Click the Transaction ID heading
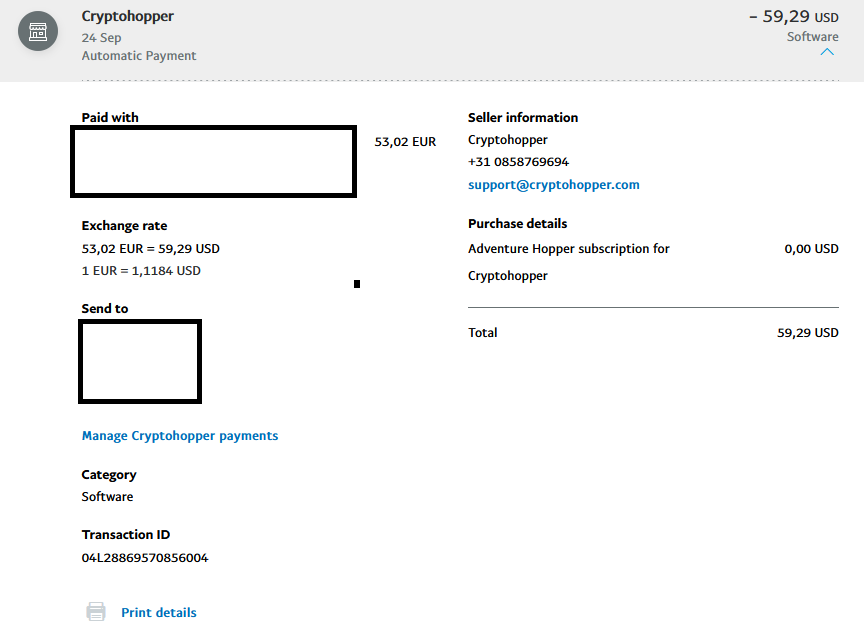The height and width of the screenshot is (629, 864). (126, 535)
